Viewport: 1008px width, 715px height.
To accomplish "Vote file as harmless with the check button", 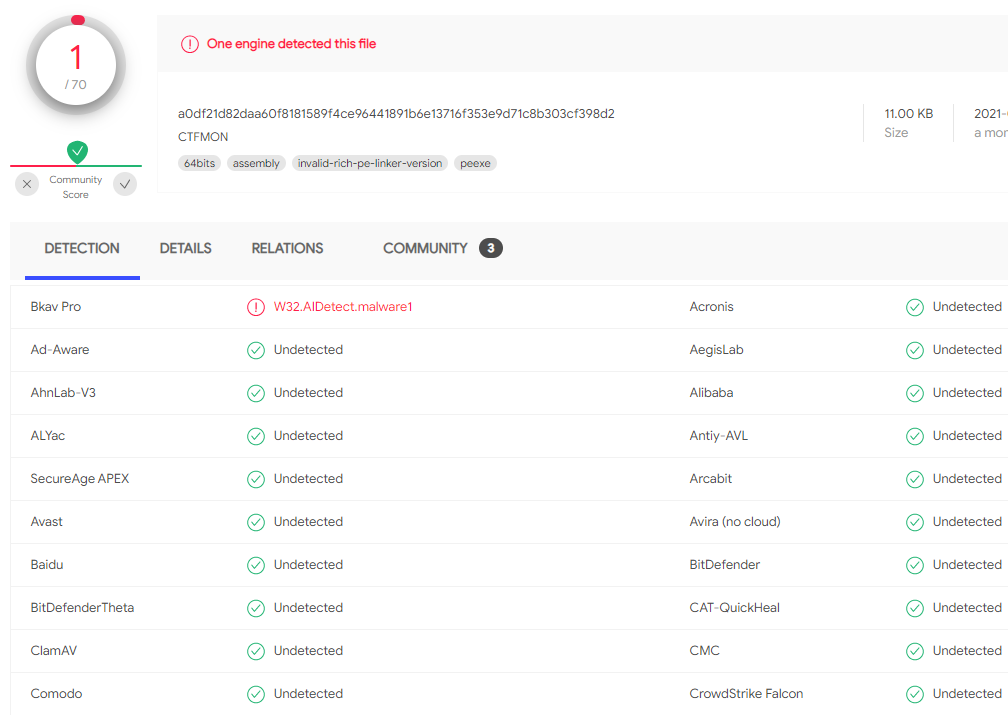I will point(125,185).
